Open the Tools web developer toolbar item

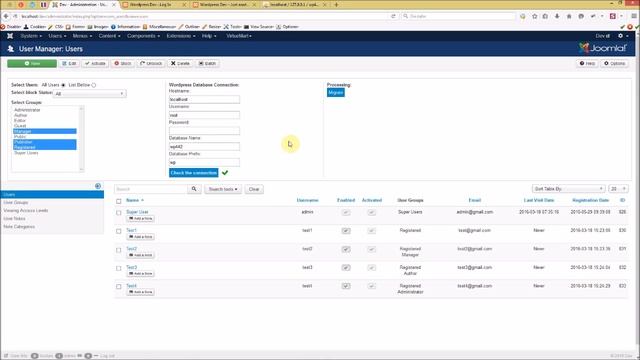coord(232,27)
